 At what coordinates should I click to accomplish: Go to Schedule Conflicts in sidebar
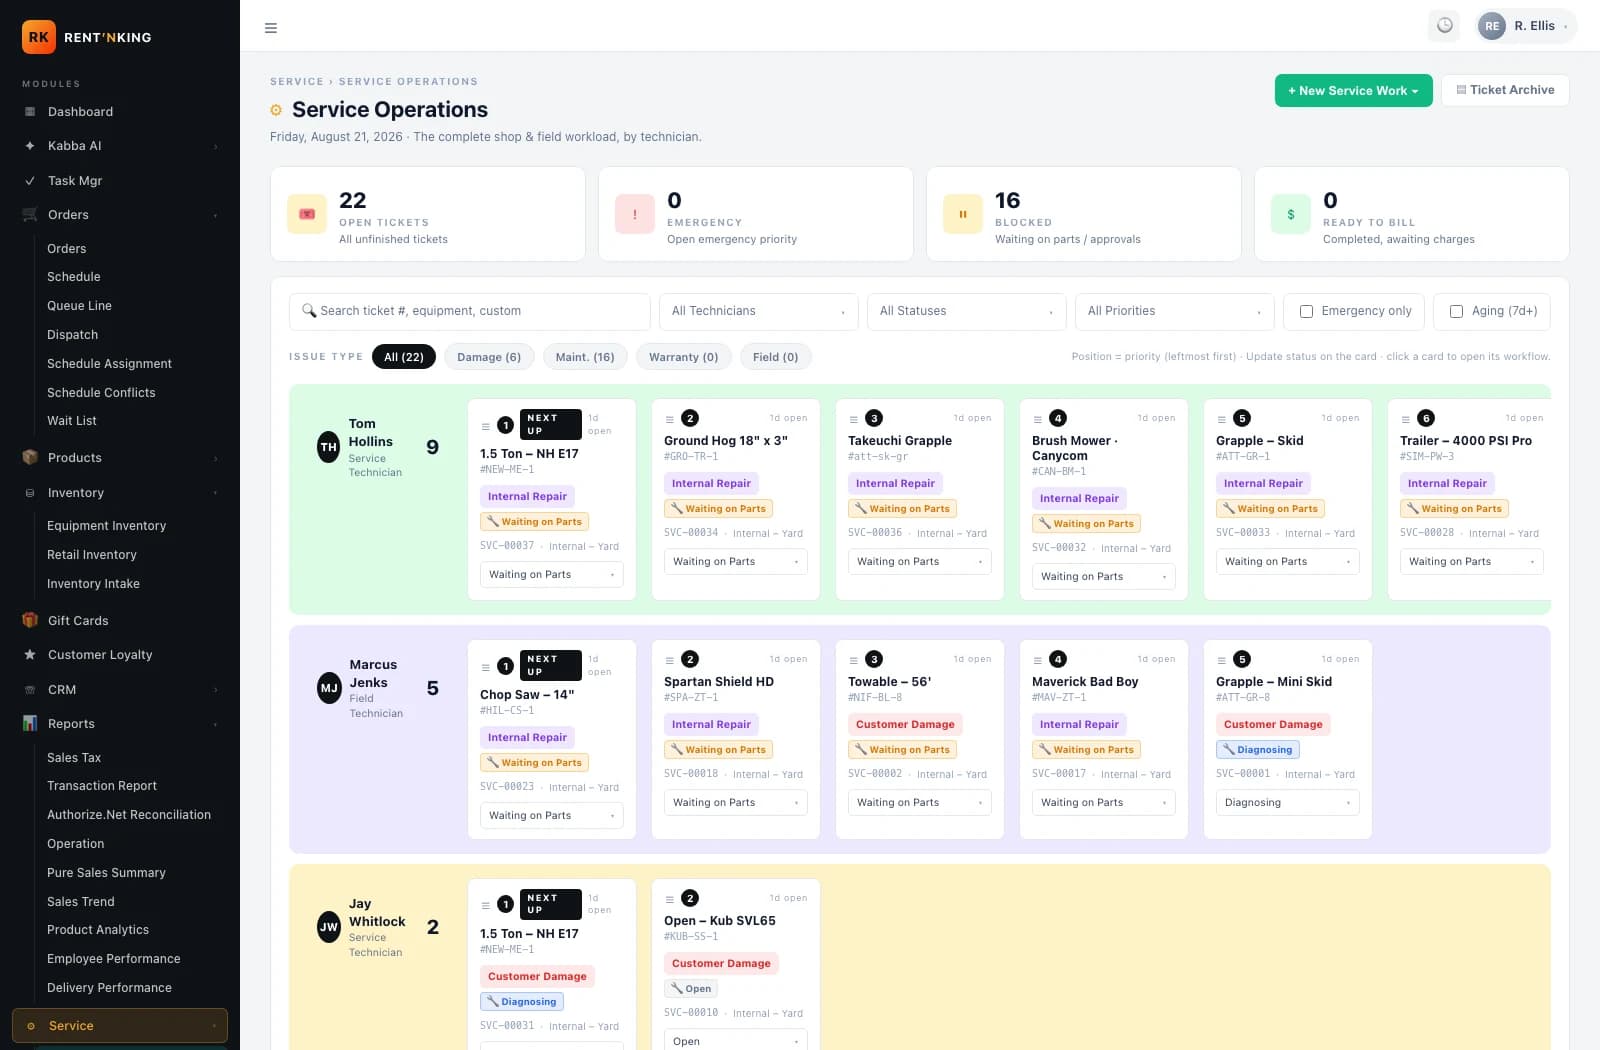[101, 393]
